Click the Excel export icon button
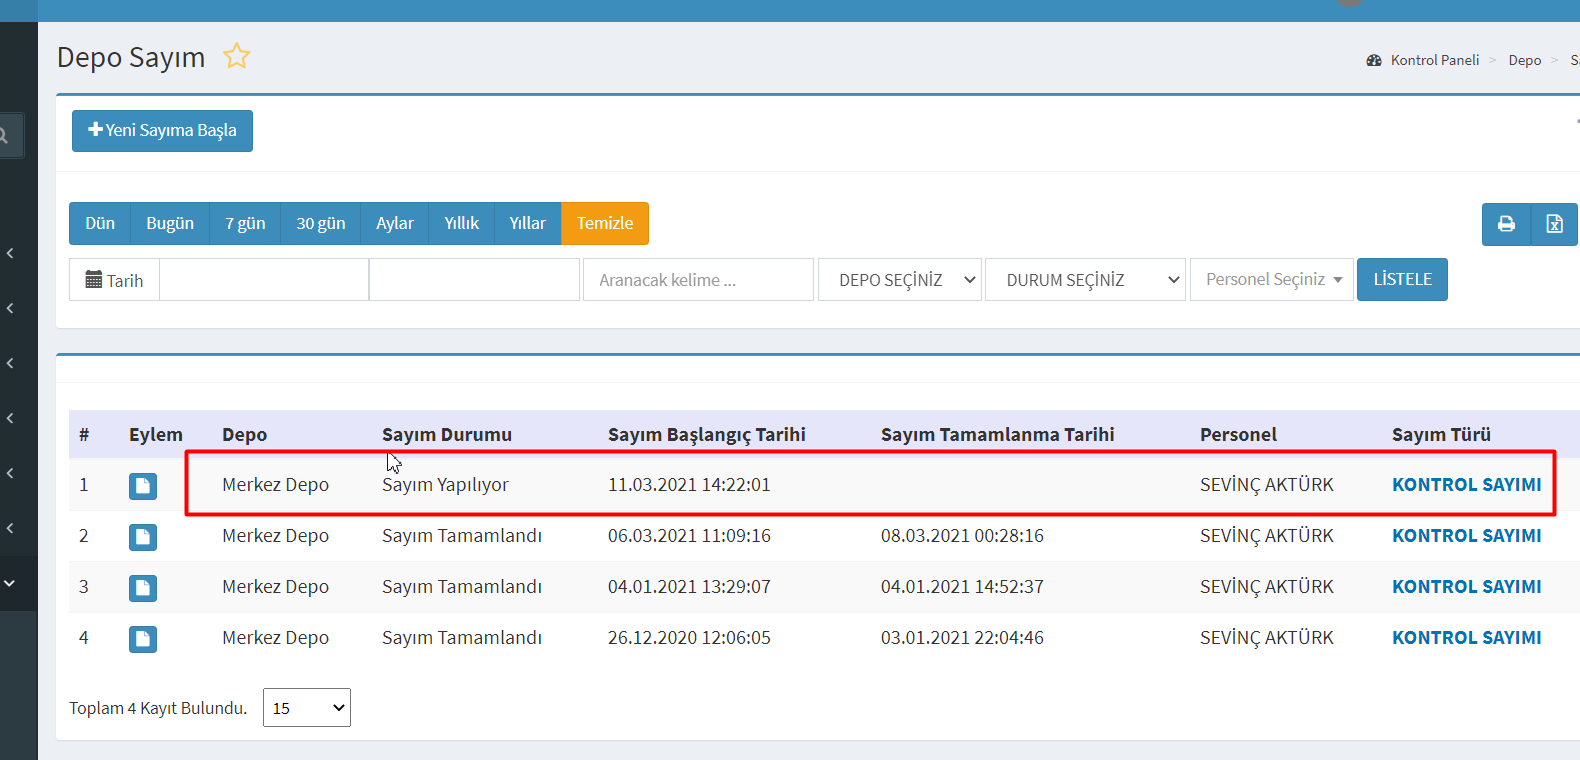Screen dimensions: 1580x760 click(1554, 224)
